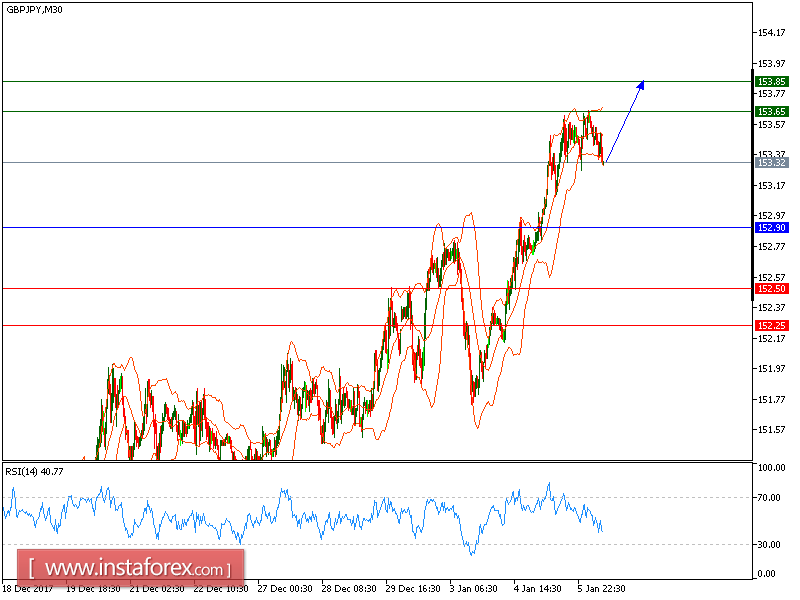Click the blue upward trend arrow
This screenshot has height=600, width=800.
point(625,120)
